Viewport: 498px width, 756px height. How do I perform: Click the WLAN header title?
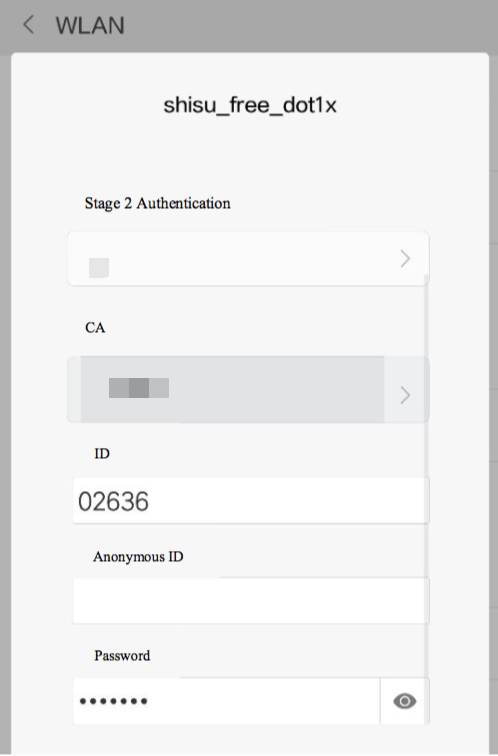[x=90, y=26]
